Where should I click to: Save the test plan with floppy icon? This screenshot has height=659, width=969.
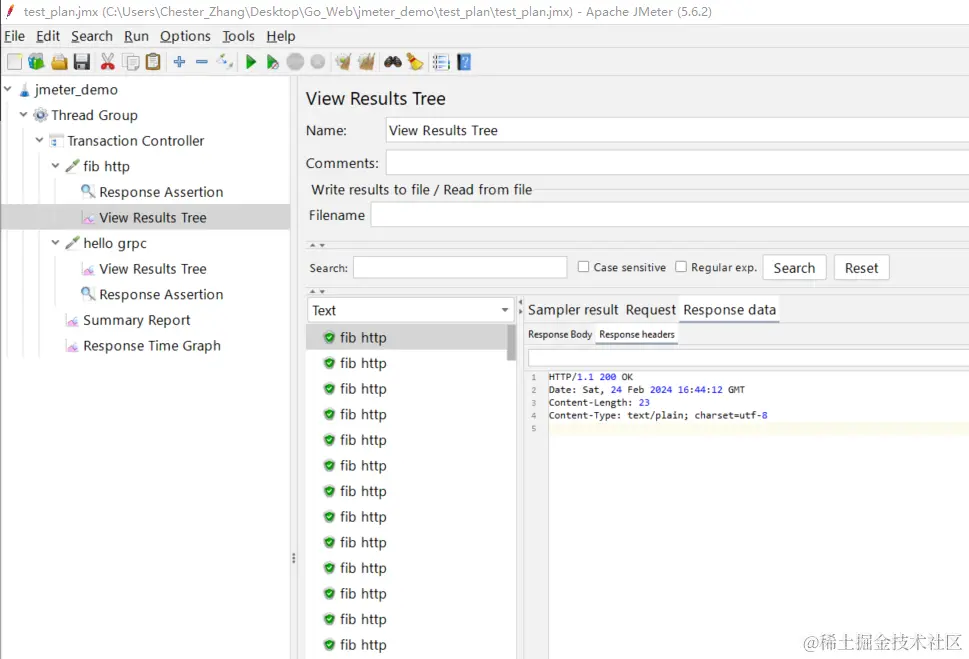[x=82, y=62]
